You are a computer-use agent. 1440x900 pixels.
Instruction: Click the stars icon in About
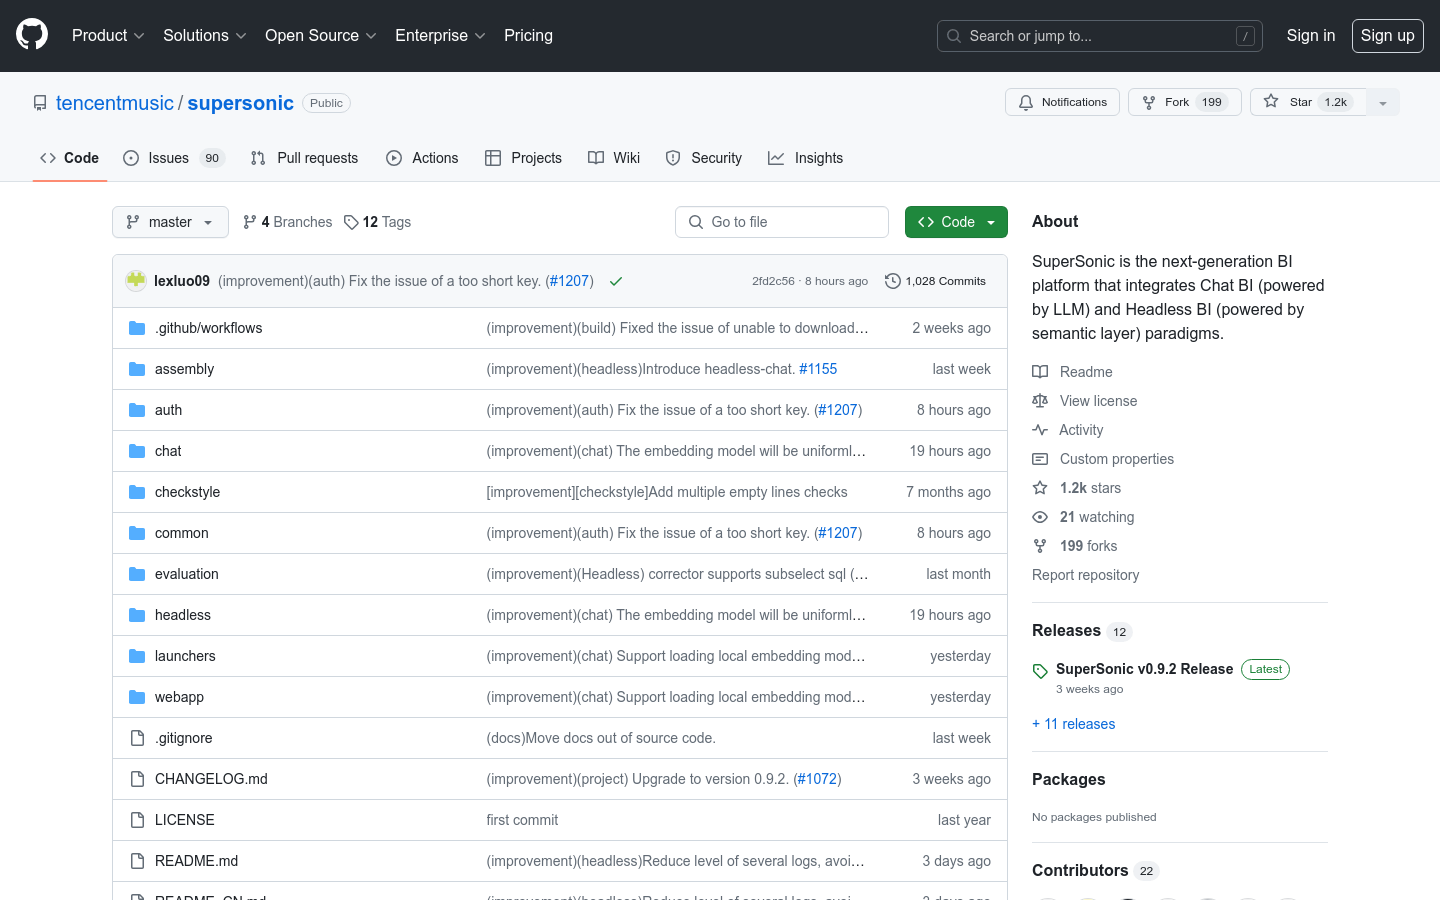(x=1040, y=488)
